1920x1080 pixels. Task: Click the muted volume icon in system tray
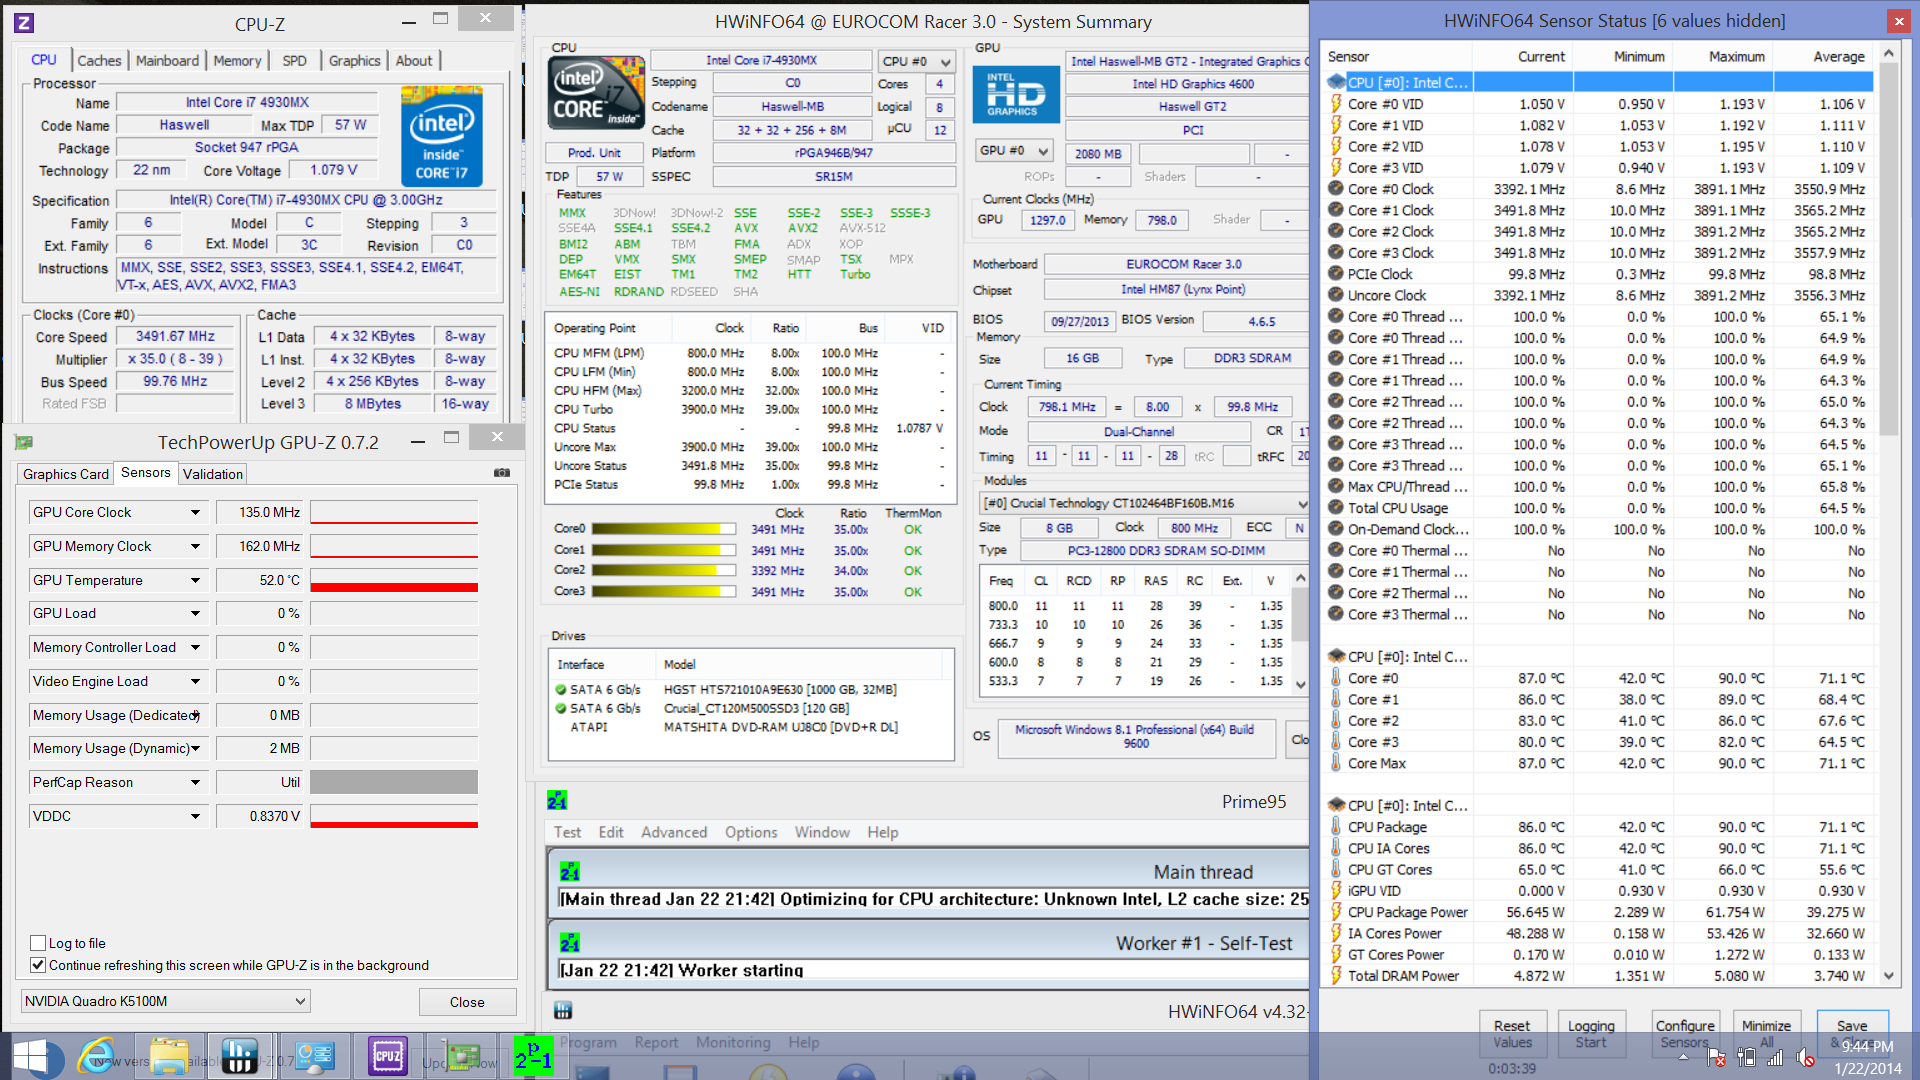coord(1805,1057)
